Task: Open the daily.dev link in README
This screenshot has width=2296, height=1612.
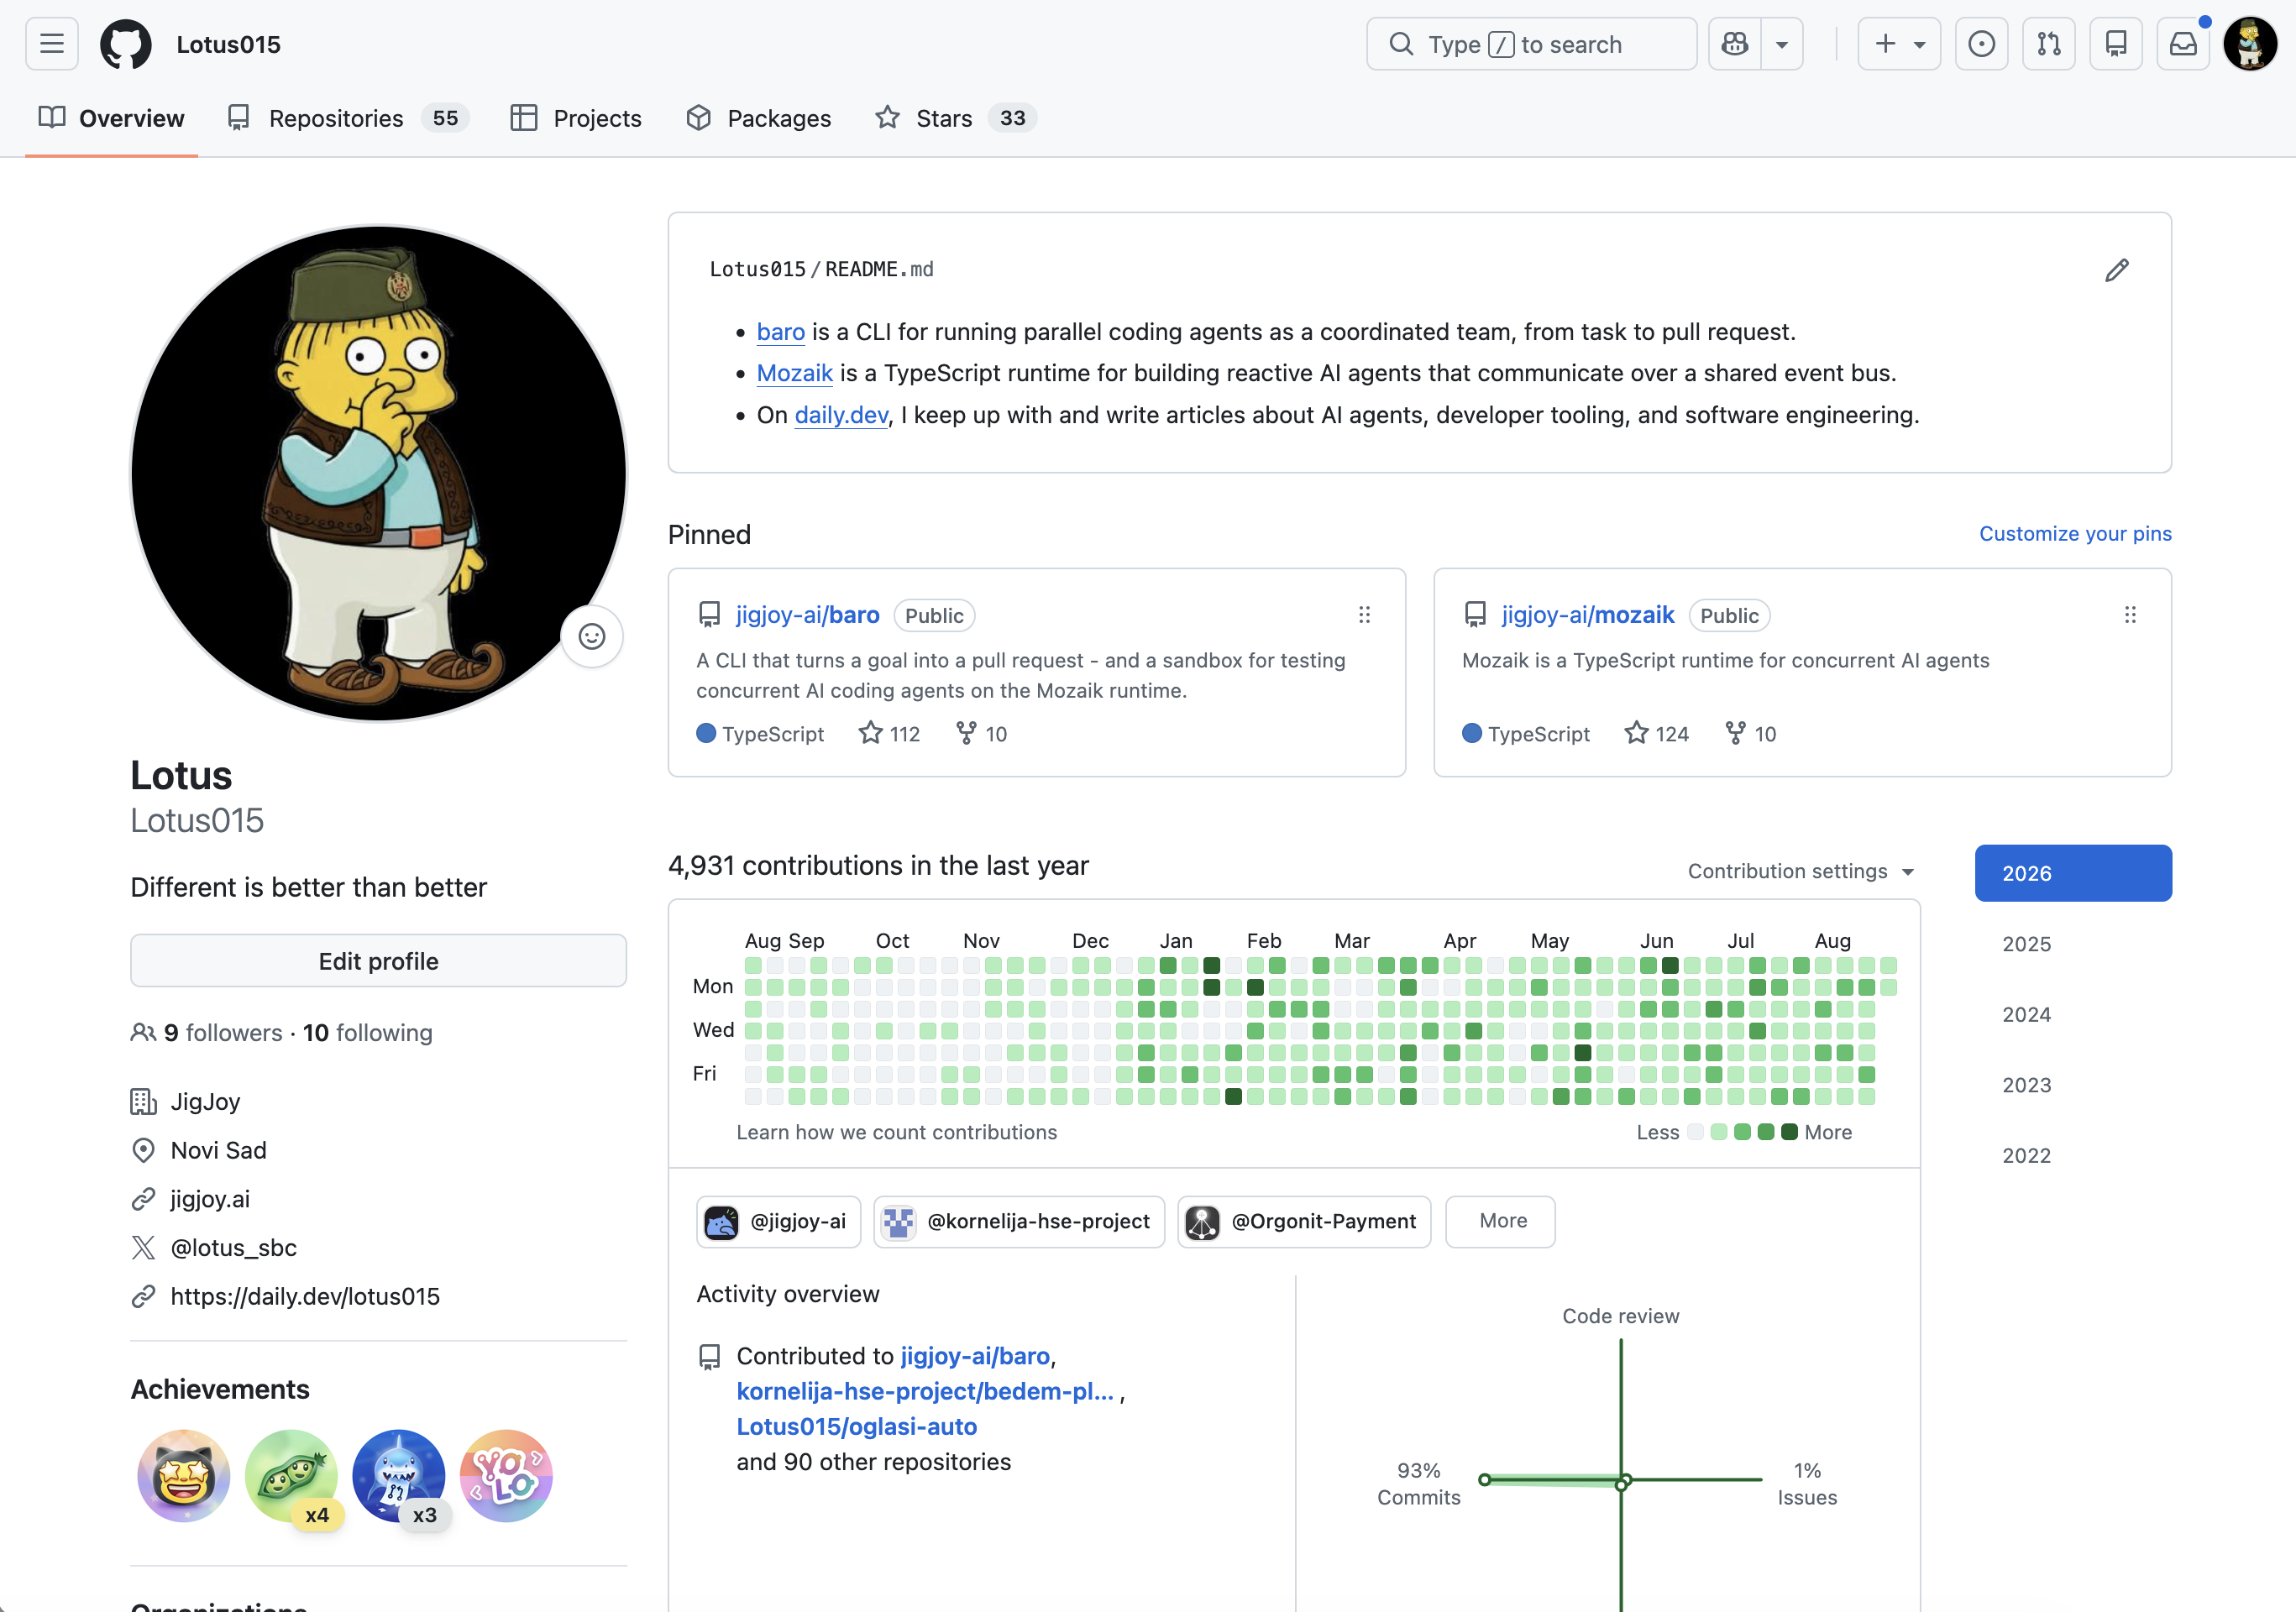Action: click(842, 415)
